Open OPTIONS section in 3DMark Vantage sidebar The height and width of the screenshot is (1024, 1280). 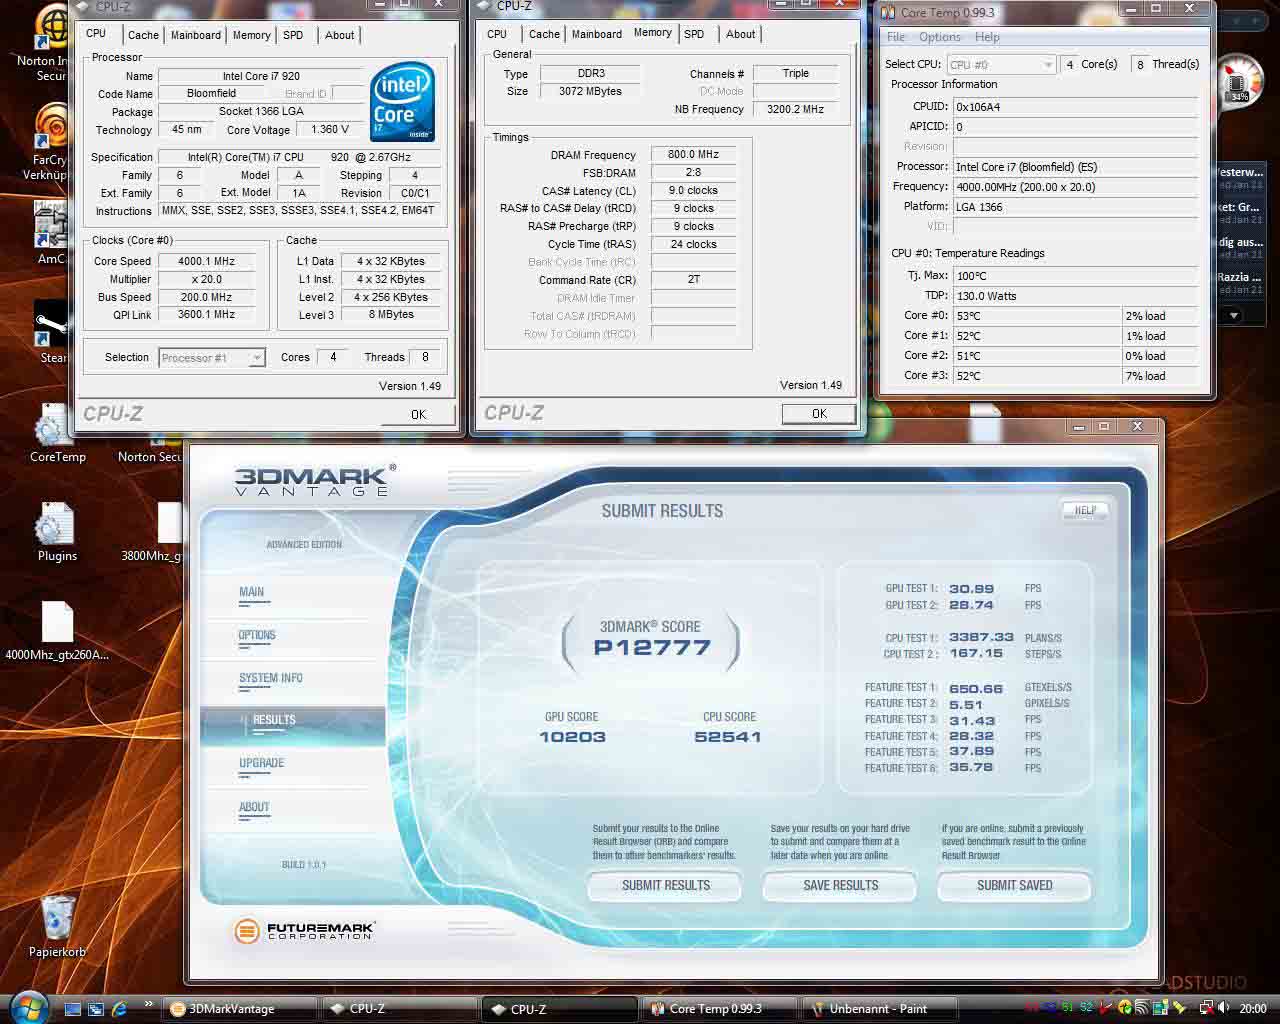click(x=257, y=635)
